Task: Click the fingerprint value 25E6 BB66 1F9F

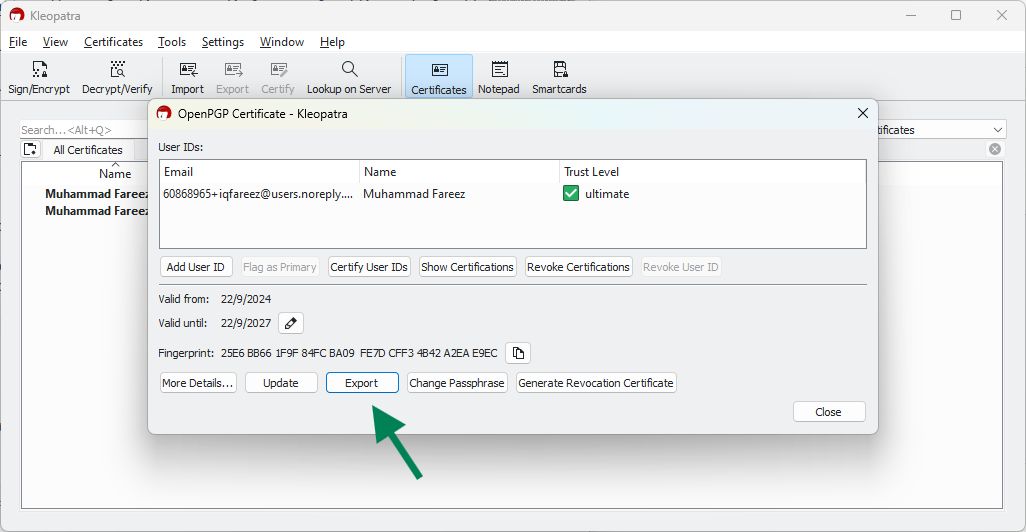Action: click(x=359, y=353)
